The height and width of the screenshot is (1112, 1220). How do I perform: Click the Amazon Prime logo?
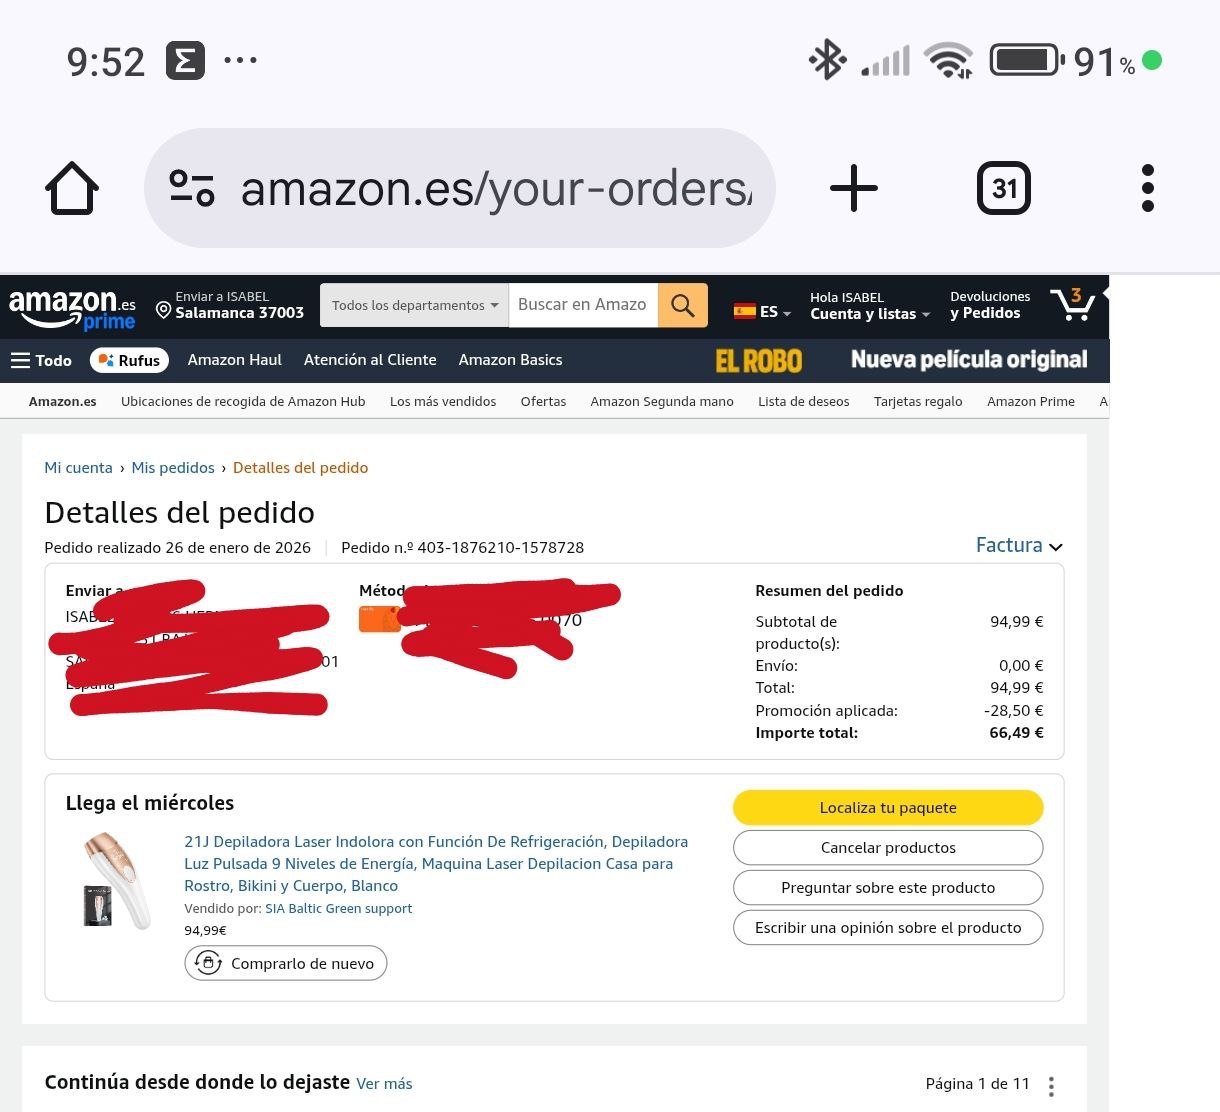tap(72, 308)
